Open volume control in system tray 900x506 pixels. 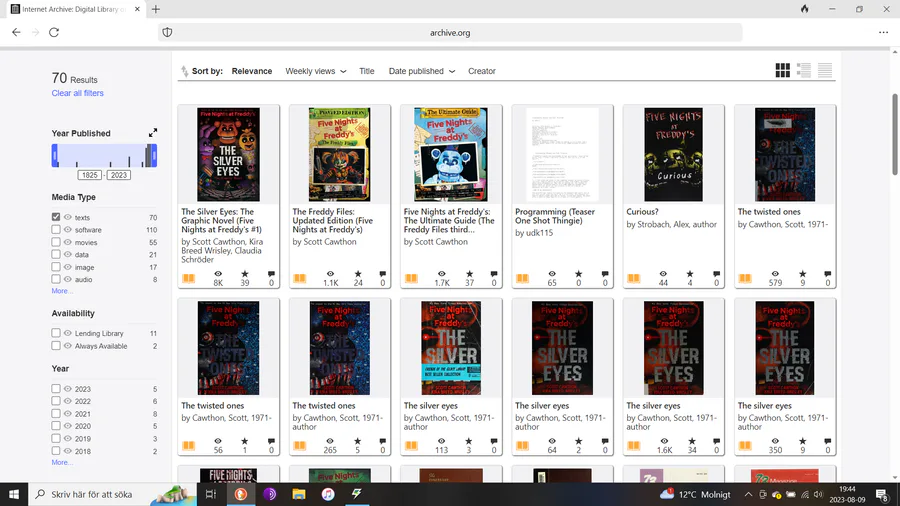(818, 494)
